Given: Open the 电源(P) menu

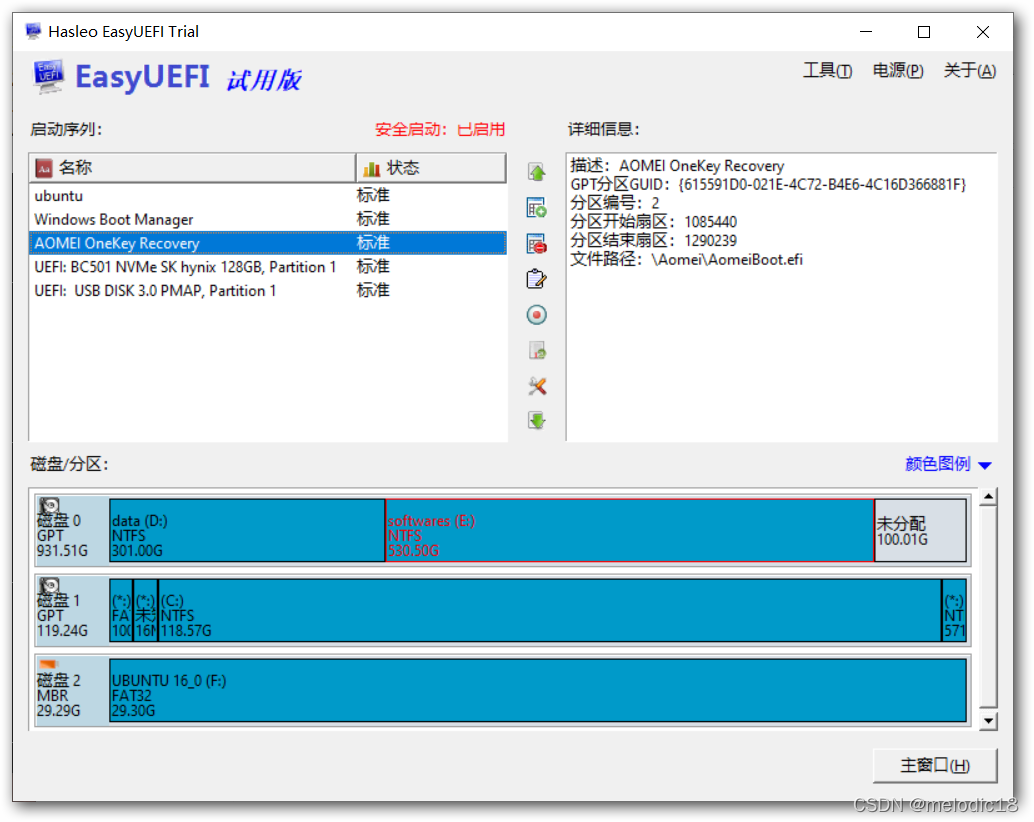Looking at the screenshot, I should (897, 71).
